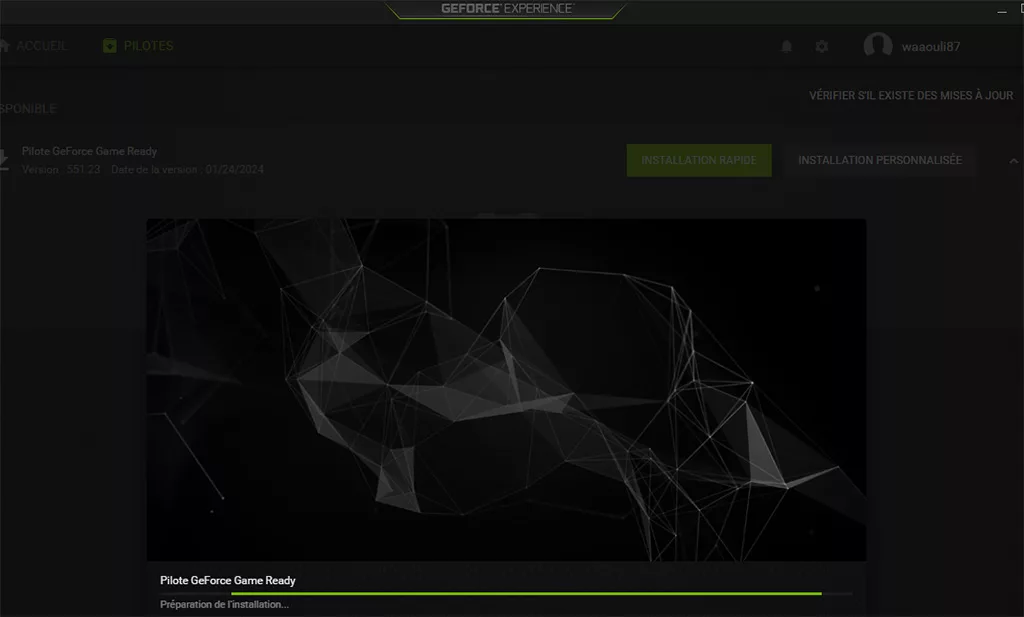Screen dimensions: 1024x617
Task: Click the version 551.23 text
Action: tap(61, 169)
